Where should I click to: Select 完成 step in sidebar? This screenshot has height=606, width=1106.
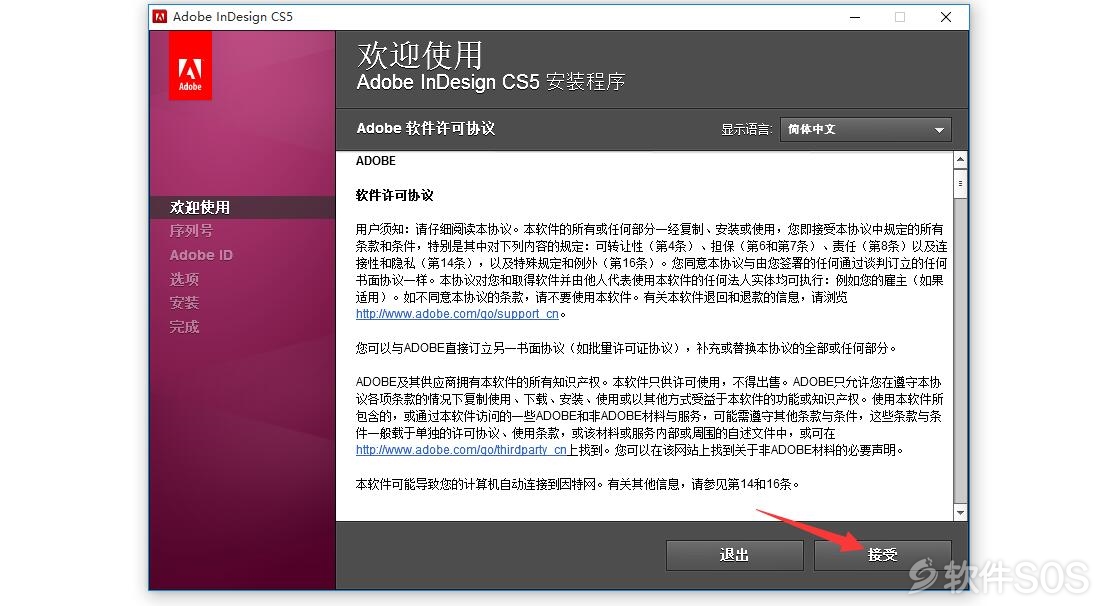click(184, 327)
